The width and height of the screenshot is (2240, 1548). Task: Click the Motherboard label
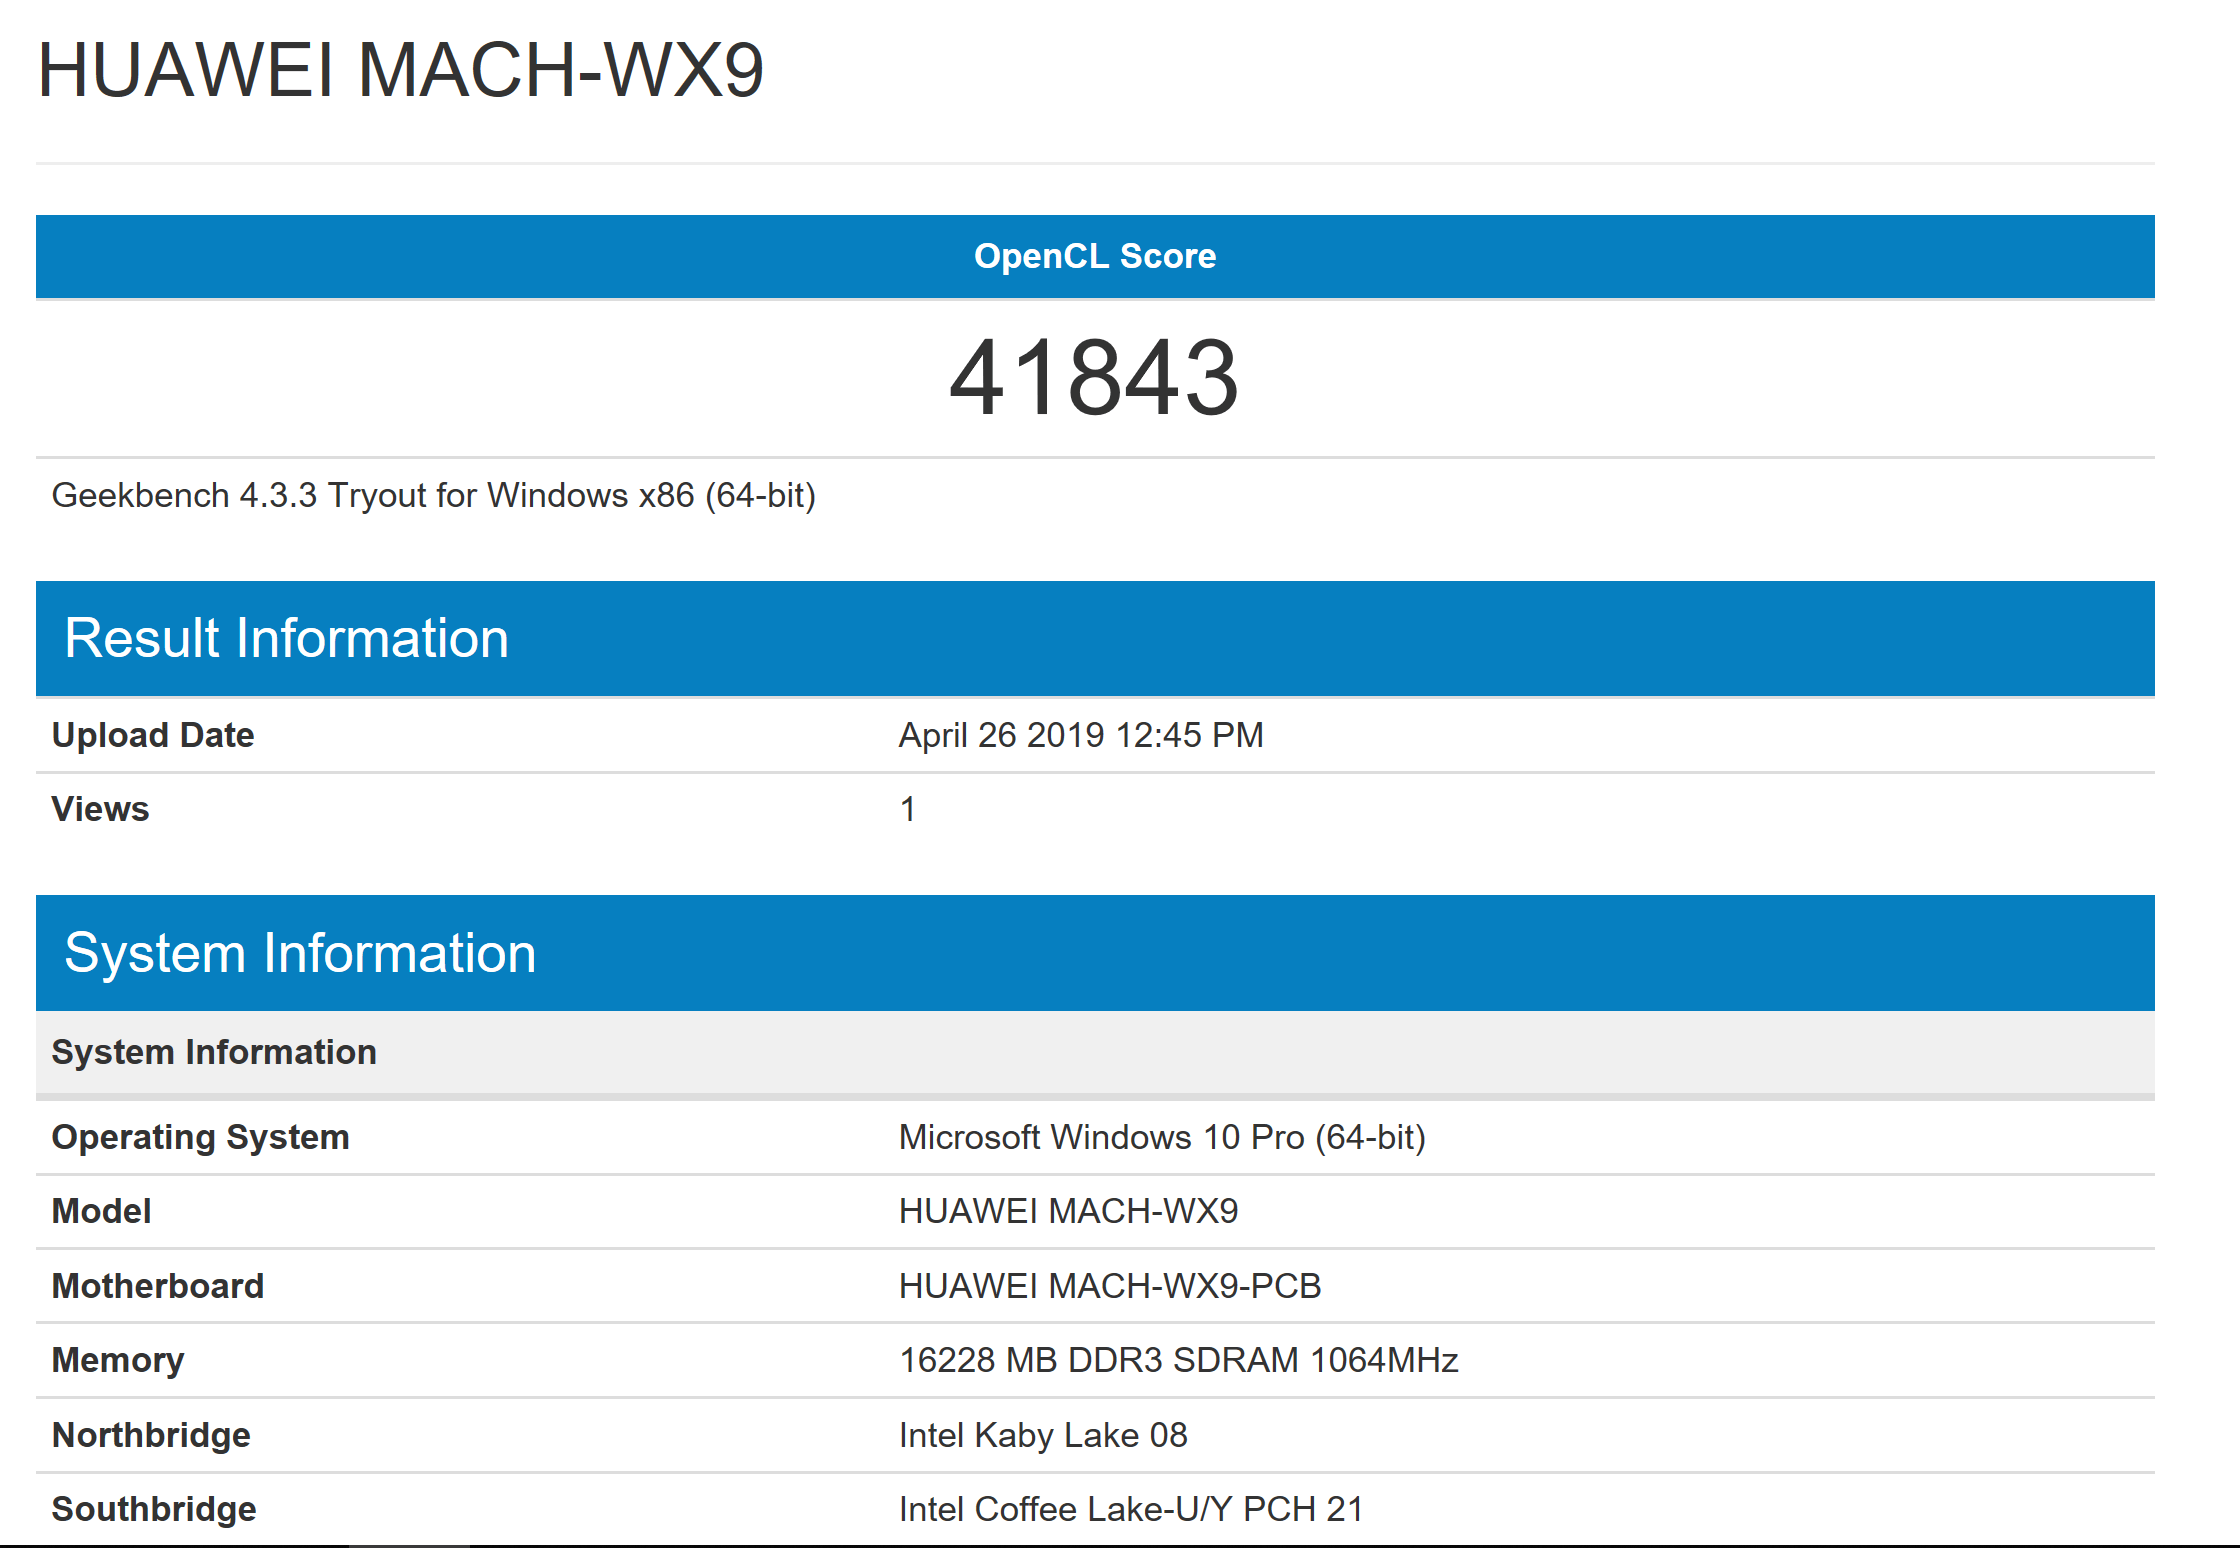click(158, 1286)
